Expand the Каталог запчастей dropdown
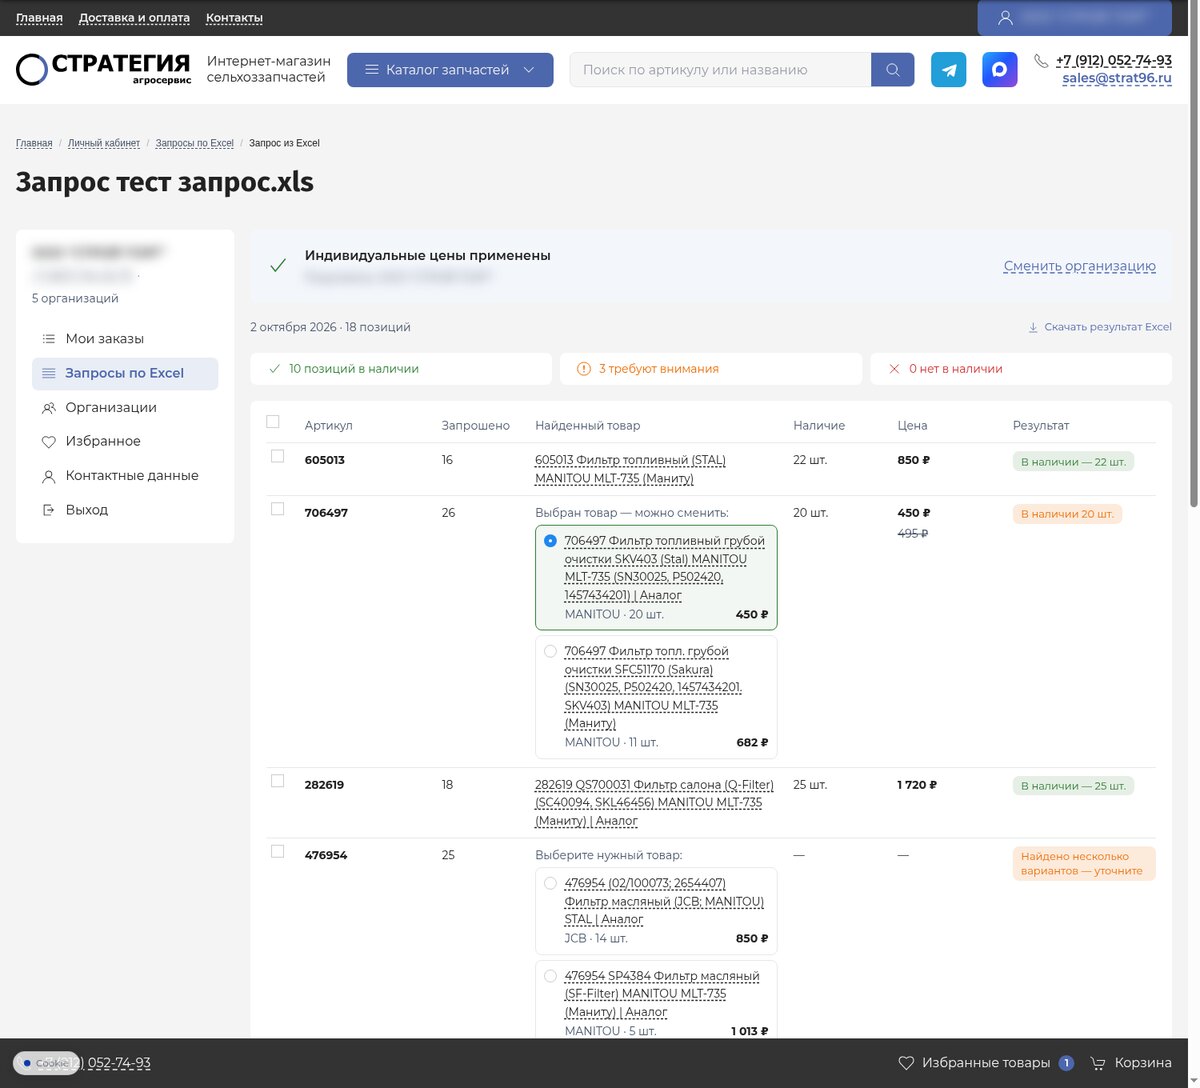Image resolution: width=1200 pixels, height=1088 pixels. point(450,70)
